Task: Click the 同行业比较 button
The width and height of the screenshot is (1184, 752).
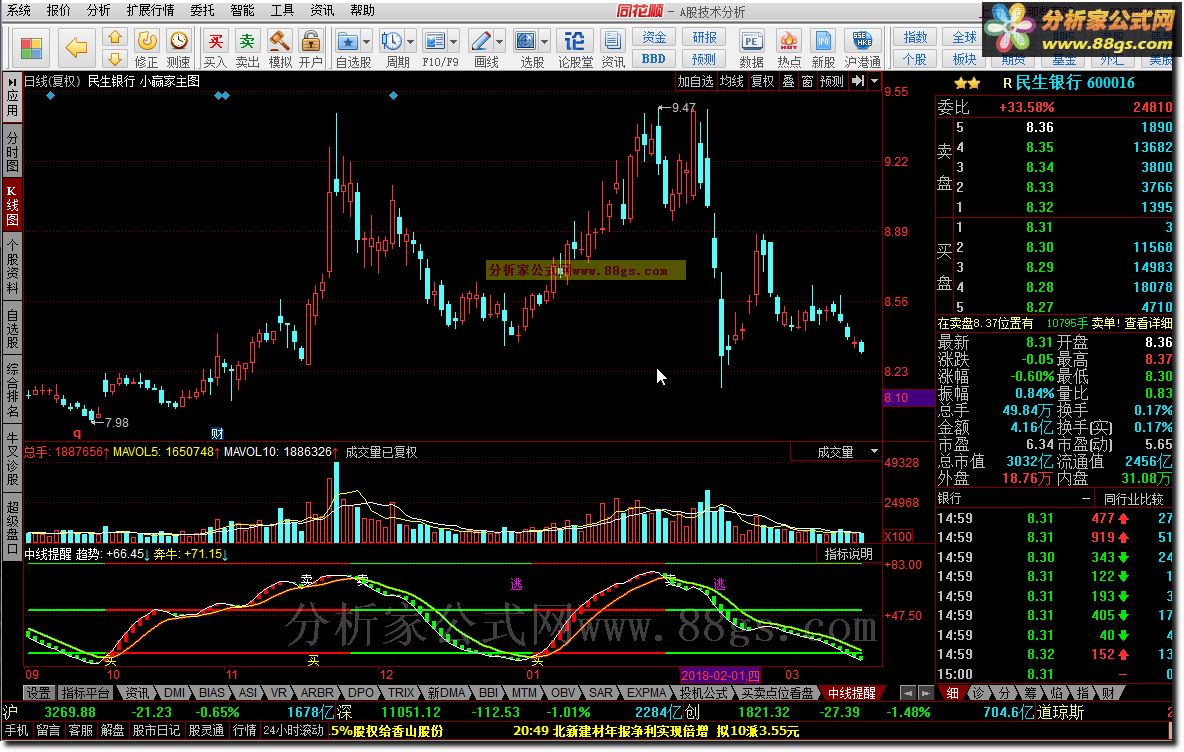Action: pyautogui.click(x=1133, y=499)
